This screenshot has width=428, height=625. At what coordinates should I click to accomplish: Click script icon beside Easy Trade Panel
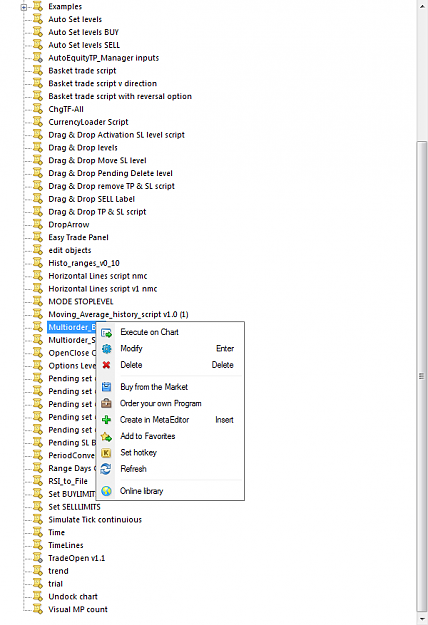click(38, 237)
